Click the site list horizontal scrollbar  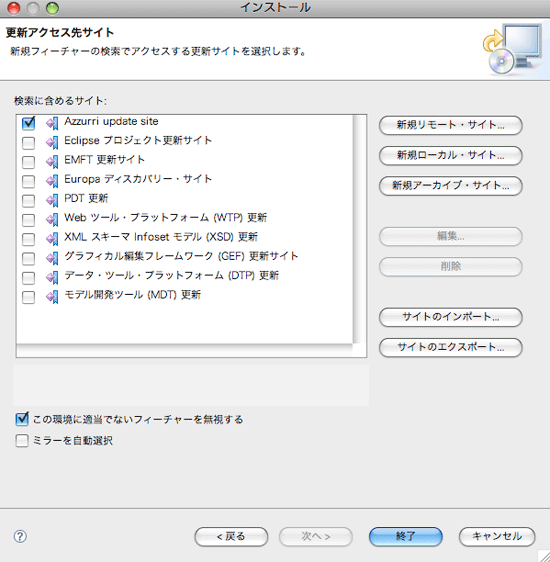coord(185,350)
